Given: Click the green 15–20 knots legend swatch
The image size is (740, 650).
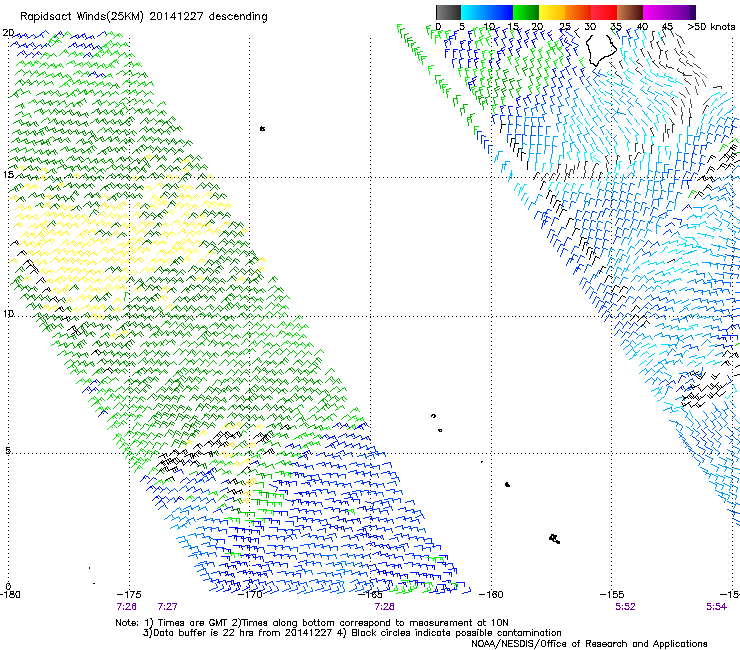Looking at the screenshot, I should click(526, 12).
